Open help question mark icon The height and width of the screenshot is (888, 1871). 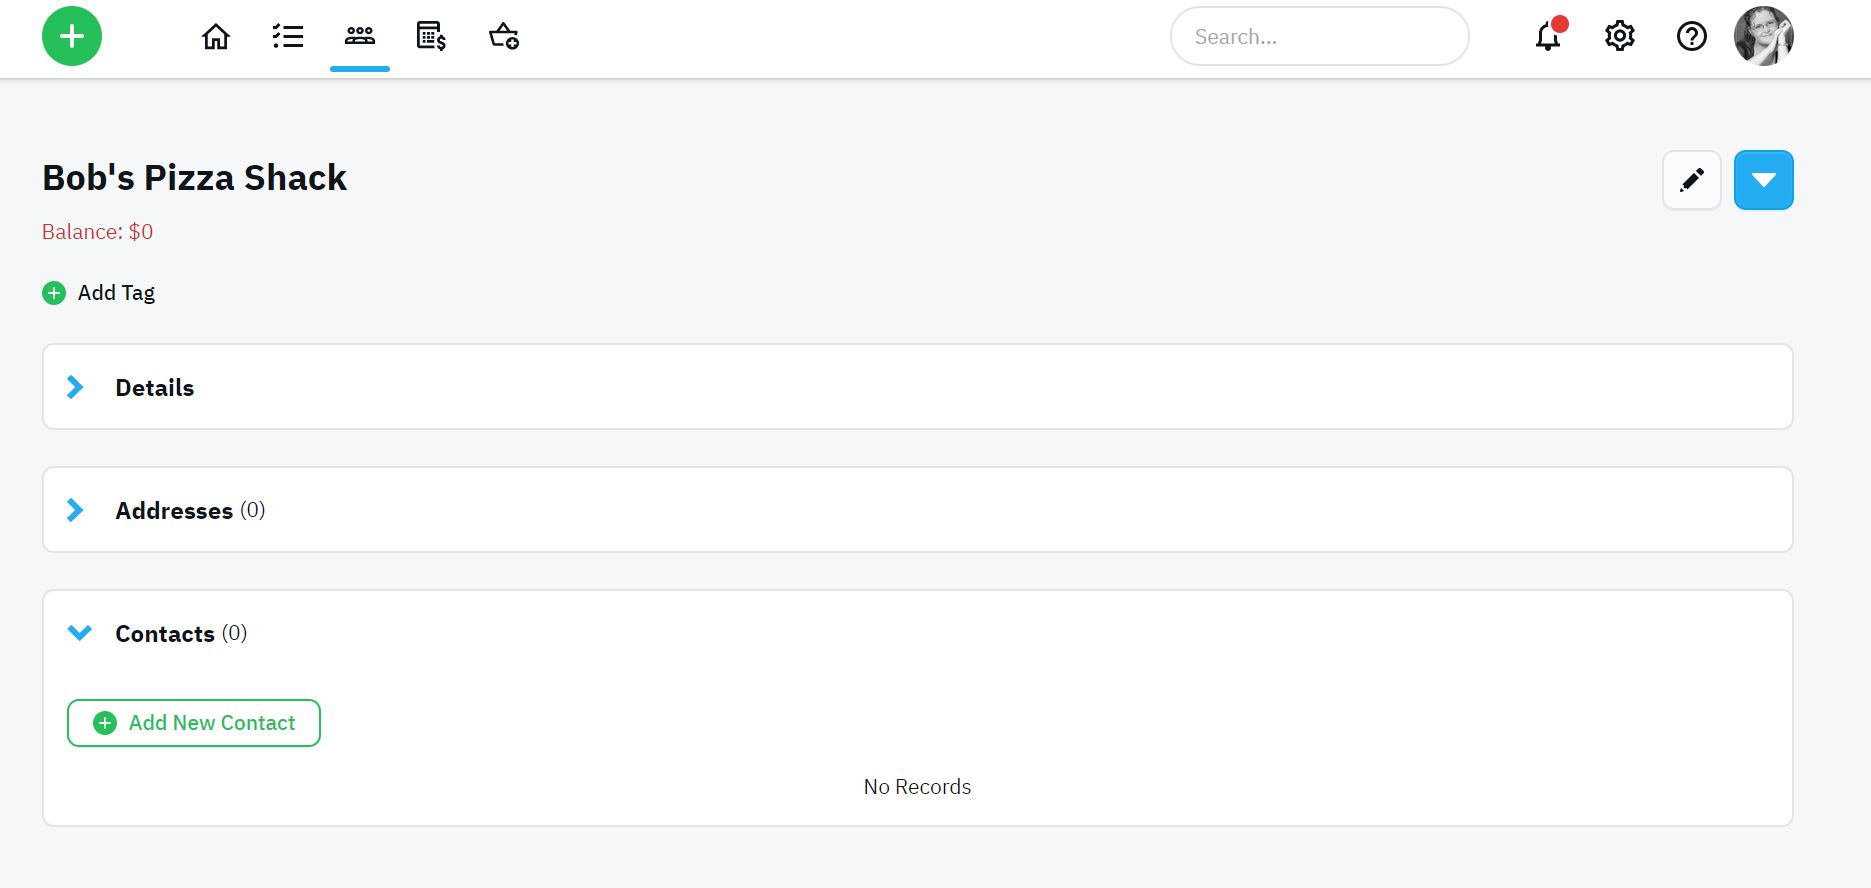coord(1692,37)
